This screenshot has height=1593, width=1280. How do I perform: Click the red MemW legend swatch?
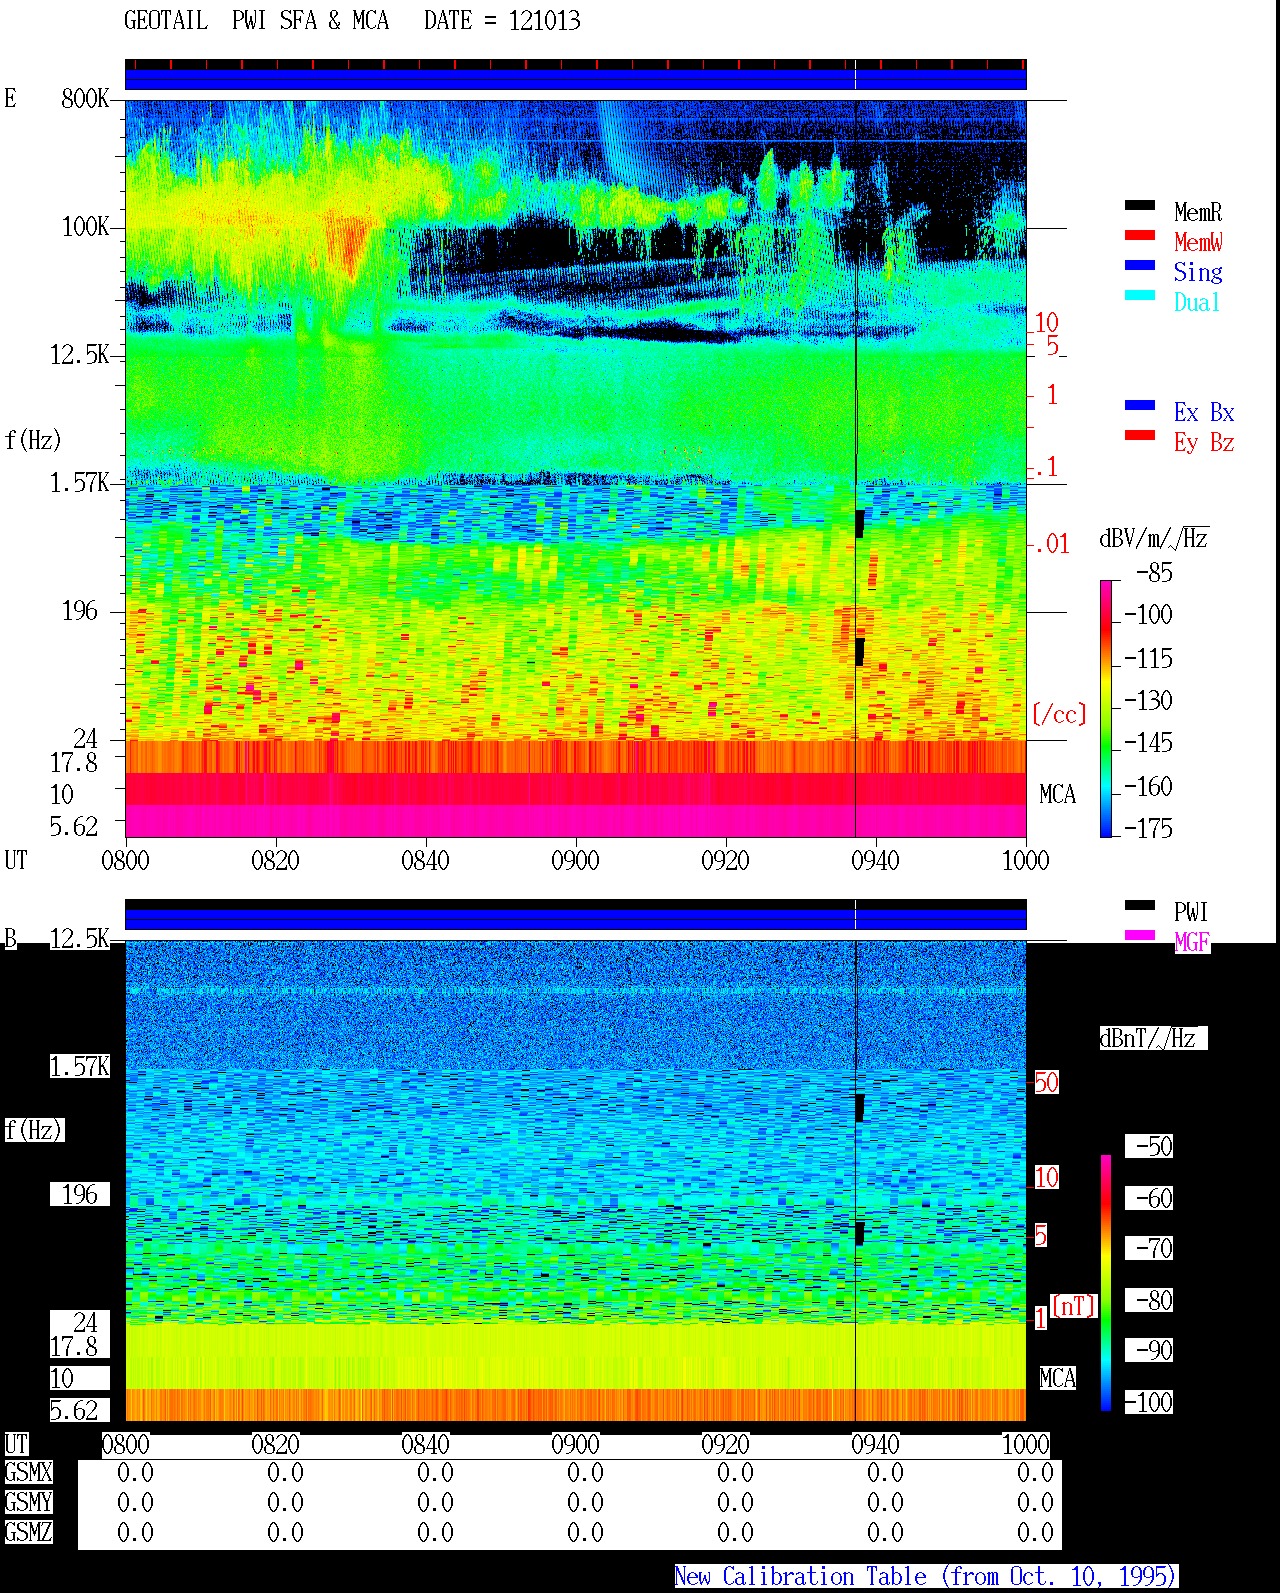point(1140,236)
